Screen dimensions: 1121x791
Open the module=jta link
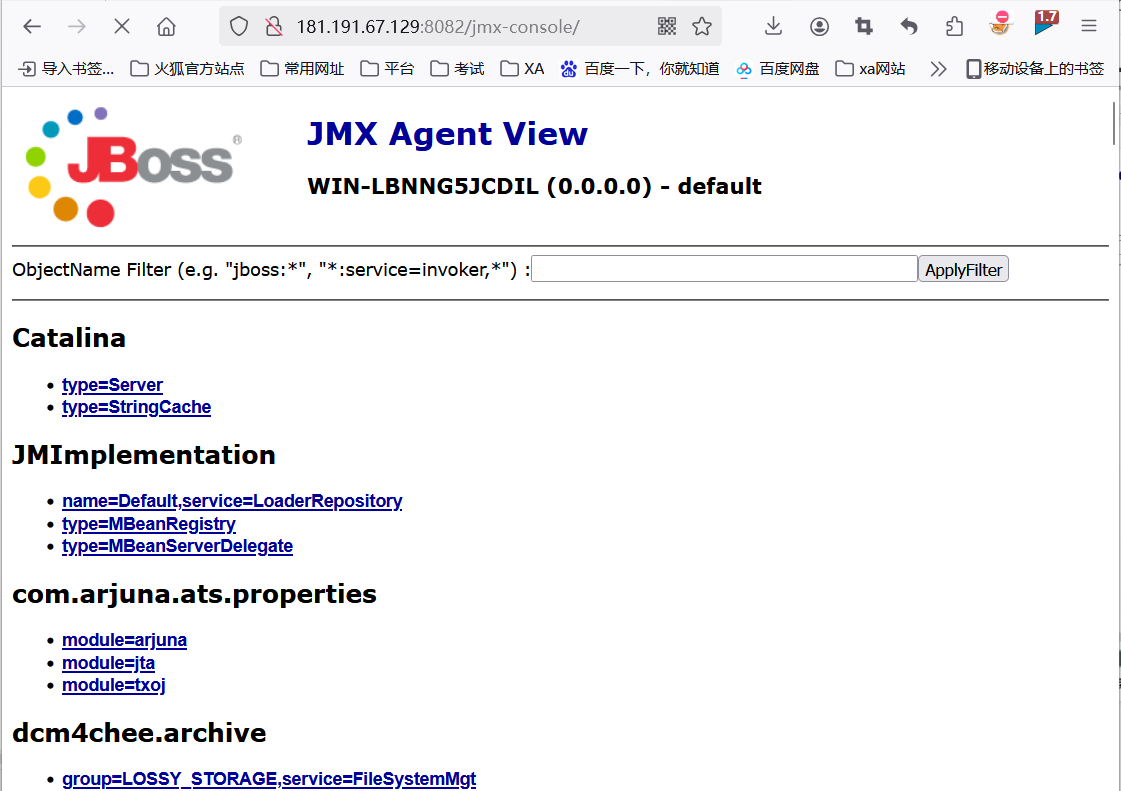pyautogui.click(x=109, y=663)
